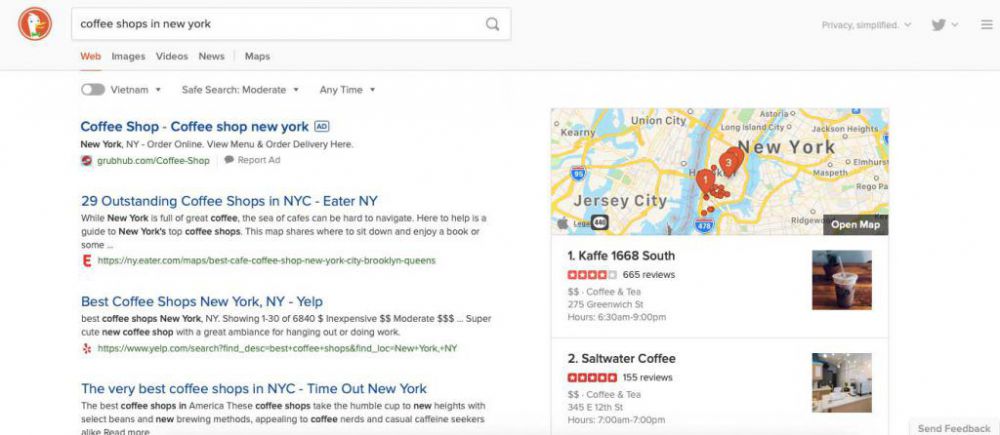Click the Saltwater Coffee star rating
Image resolution: width=1000 pixels, height=435 pixels.
(592, 378)
